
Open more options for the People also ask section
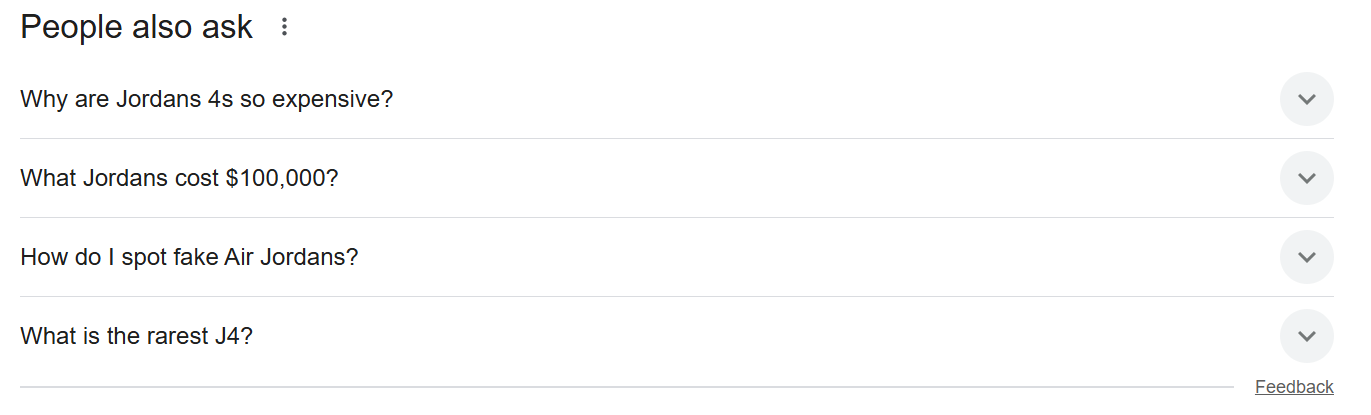(x=284, y=28)
